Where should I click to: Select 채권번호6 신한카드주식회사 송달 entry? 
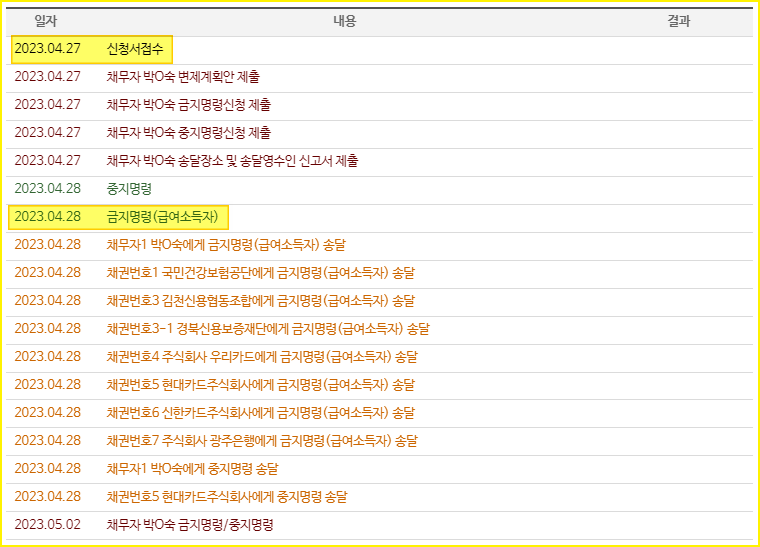tap(261, 413)
